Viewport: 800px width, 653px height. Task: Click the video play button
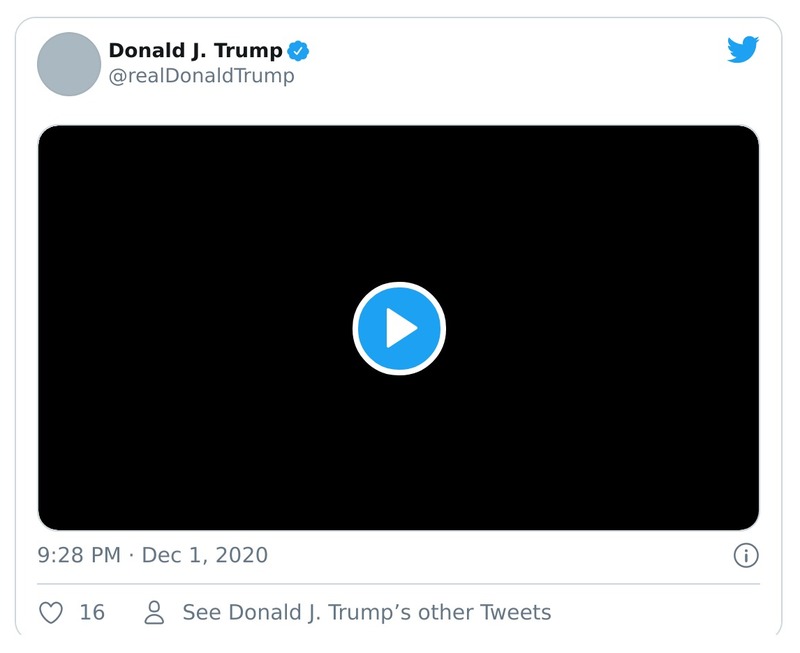[399, 327]
